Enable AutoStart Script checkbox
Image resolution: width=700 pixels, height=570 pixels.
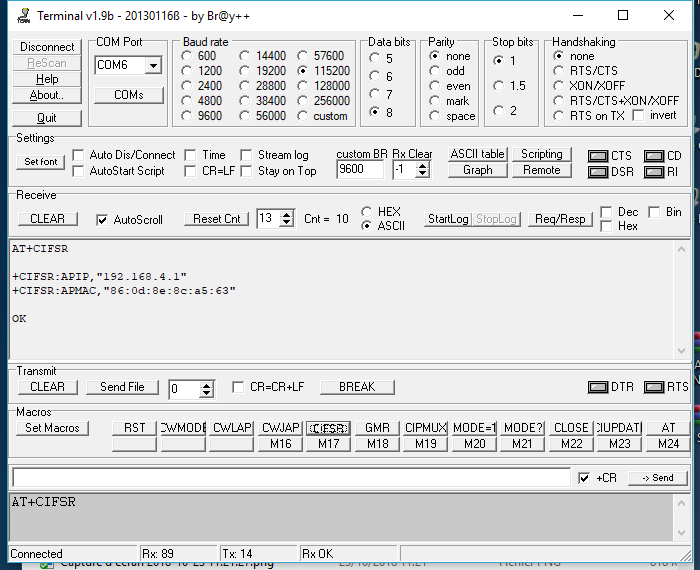[x=78, y=171]
